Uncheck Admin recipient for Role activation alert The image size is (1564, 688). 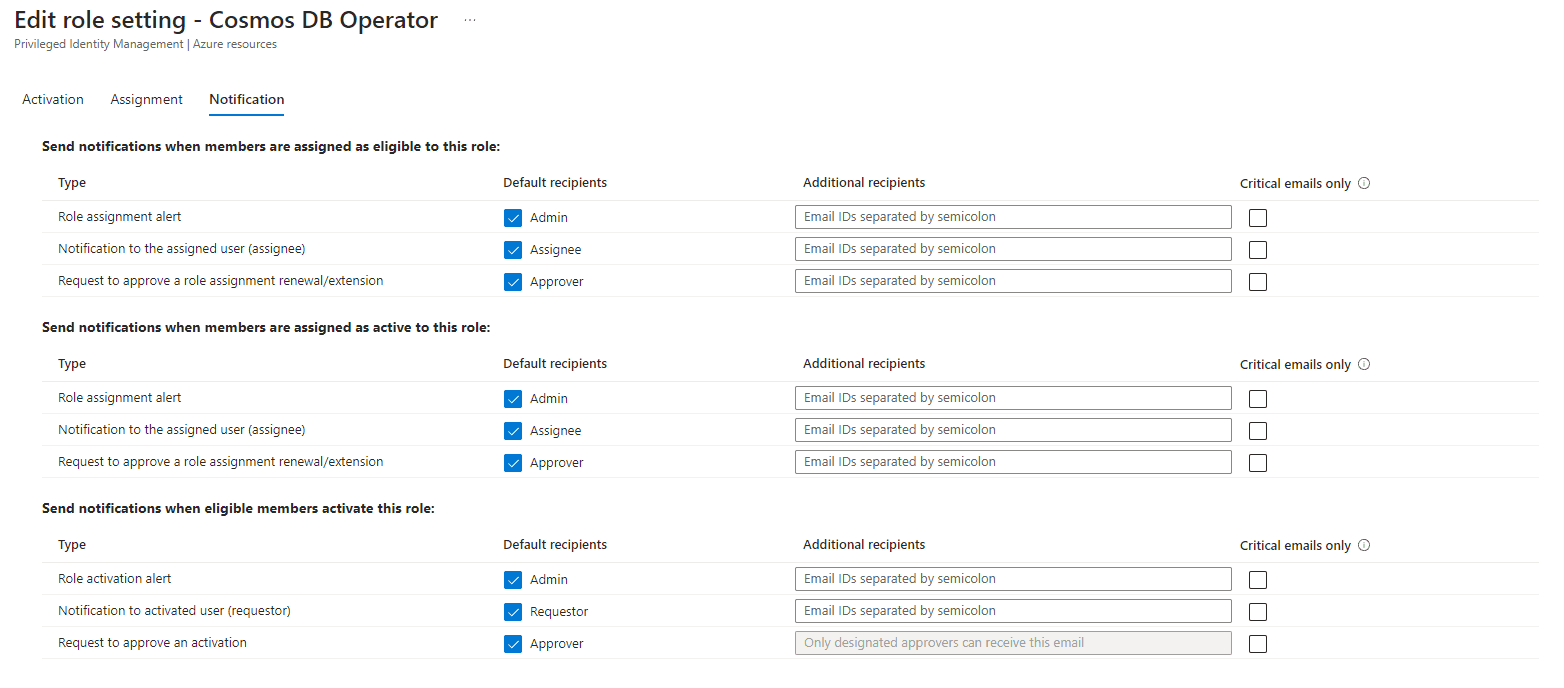(x=513, y=580)
